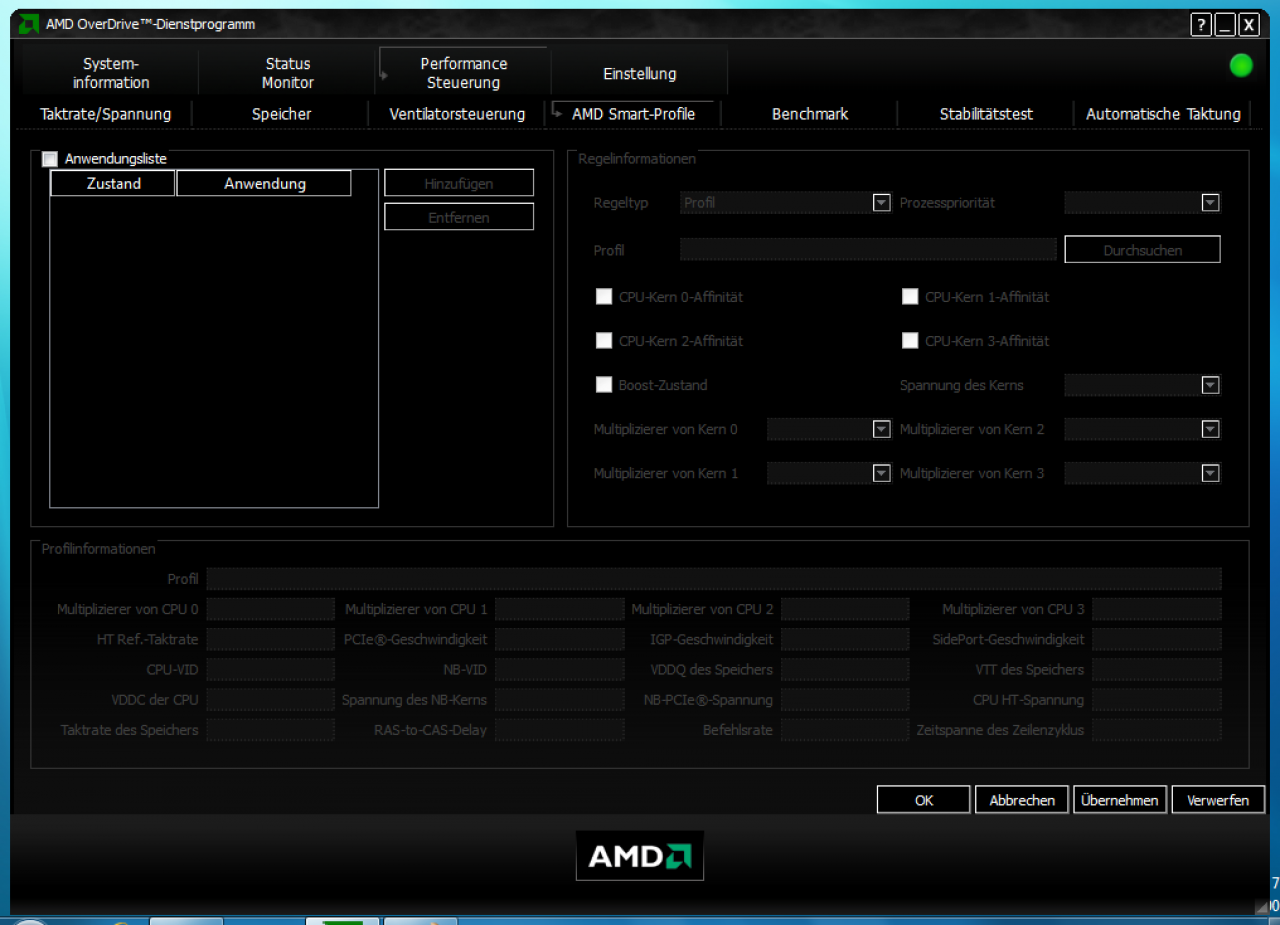Click the Verwerfen button
1280x925 pixels.
click(1218, 800)
